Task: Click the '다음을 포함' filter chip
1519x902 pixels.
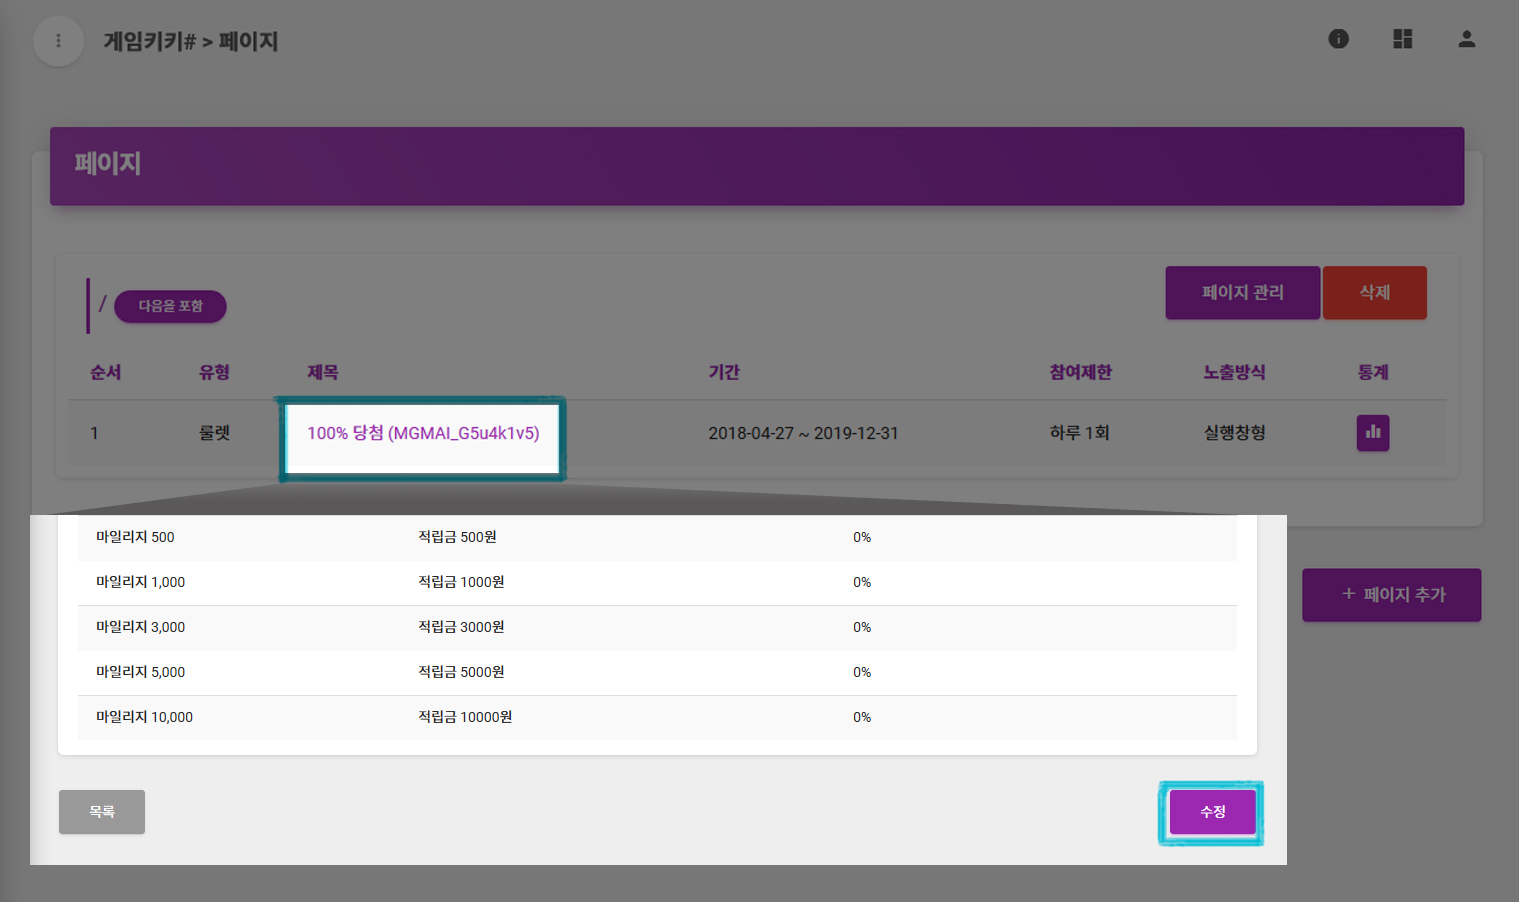Action: click(x=170, y=306)
